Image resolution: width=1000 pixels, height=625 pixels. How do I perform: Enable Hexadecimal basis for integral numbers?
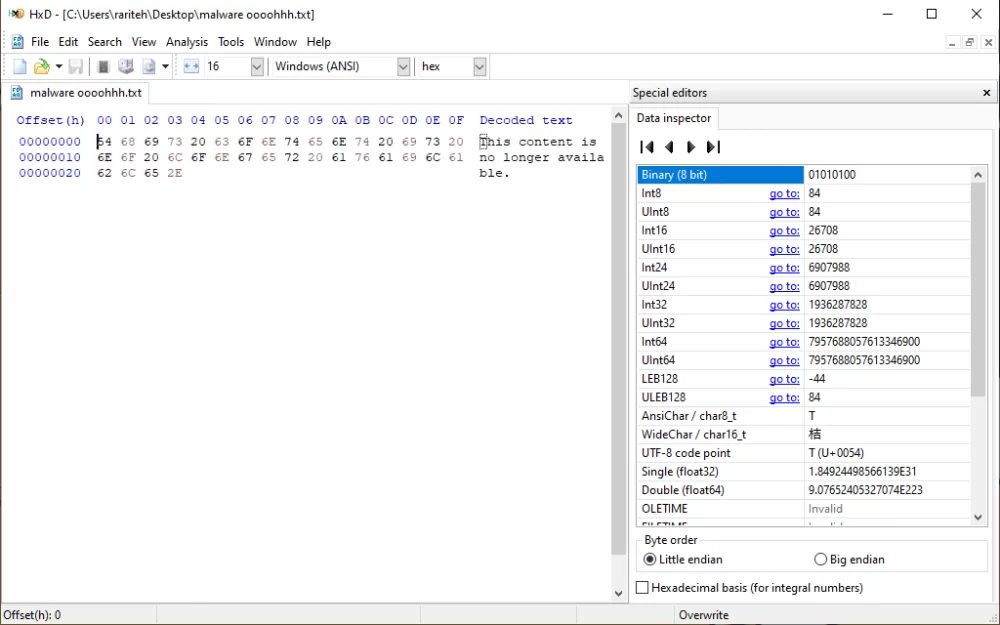coord(749,587)
